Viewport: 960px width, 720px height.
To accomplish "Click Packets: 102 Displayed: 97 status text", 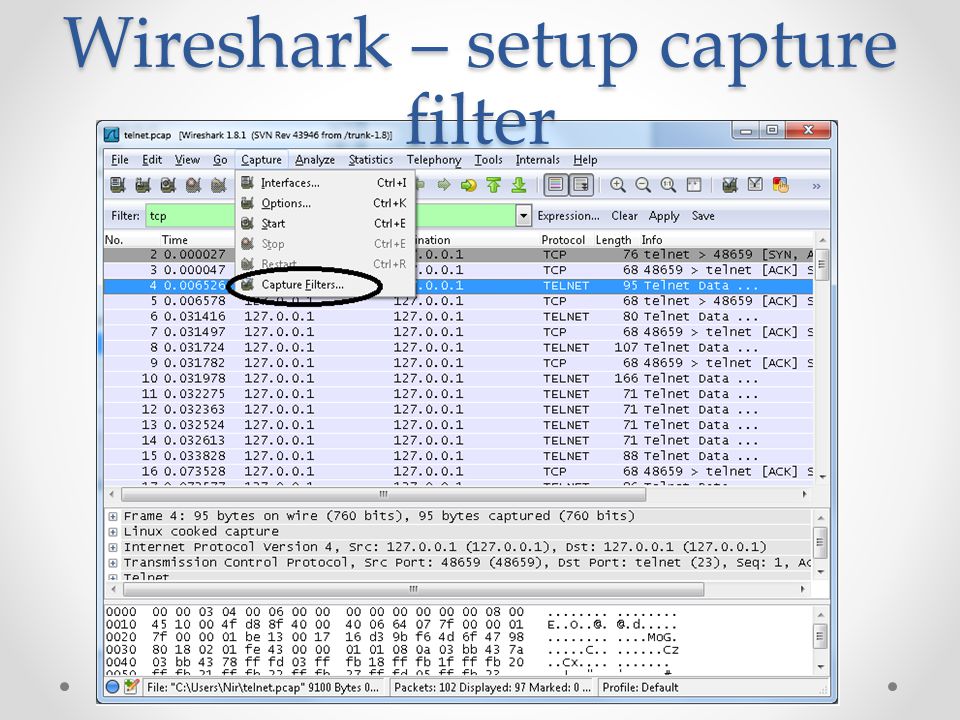I will (x=492, y=688).
